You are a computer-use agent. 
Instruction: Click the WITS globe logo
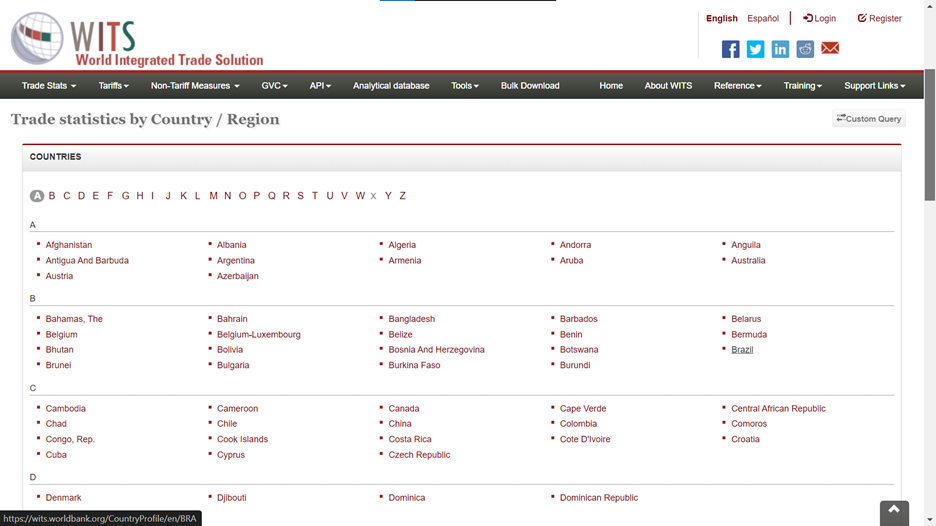(x=38, y=38)
